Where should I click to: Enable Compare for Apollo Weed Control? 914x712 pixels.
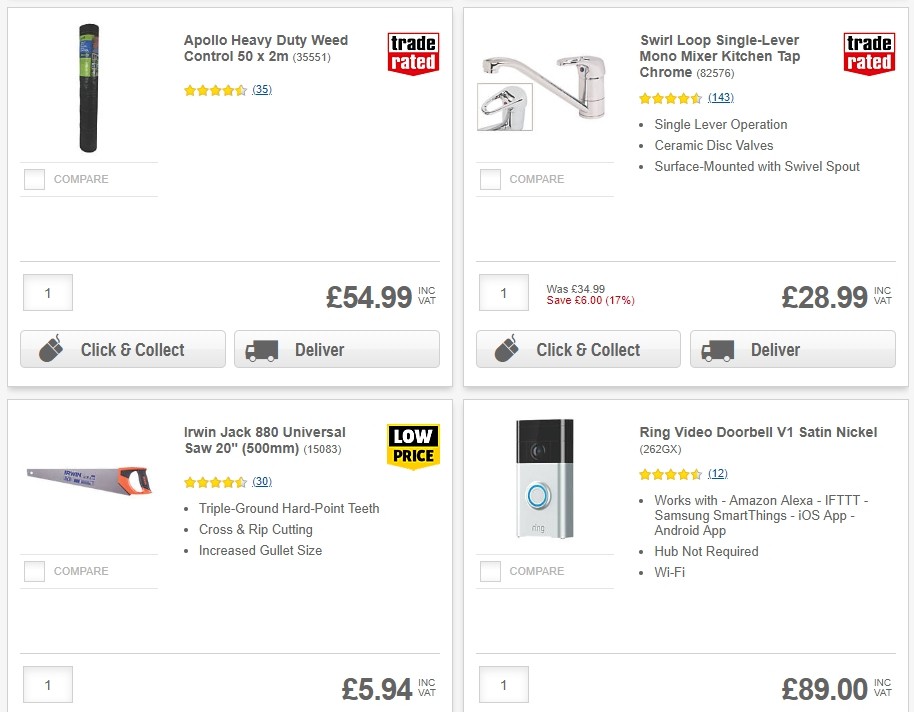click(x=33, y=178)
